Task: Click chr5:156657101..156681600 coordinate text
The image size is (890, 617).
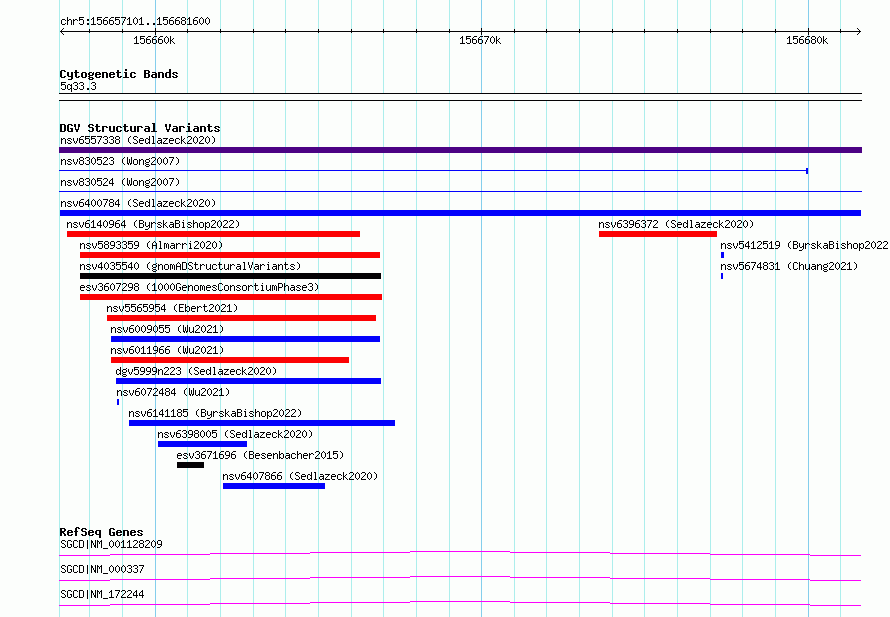Action: tap(135, 22)
